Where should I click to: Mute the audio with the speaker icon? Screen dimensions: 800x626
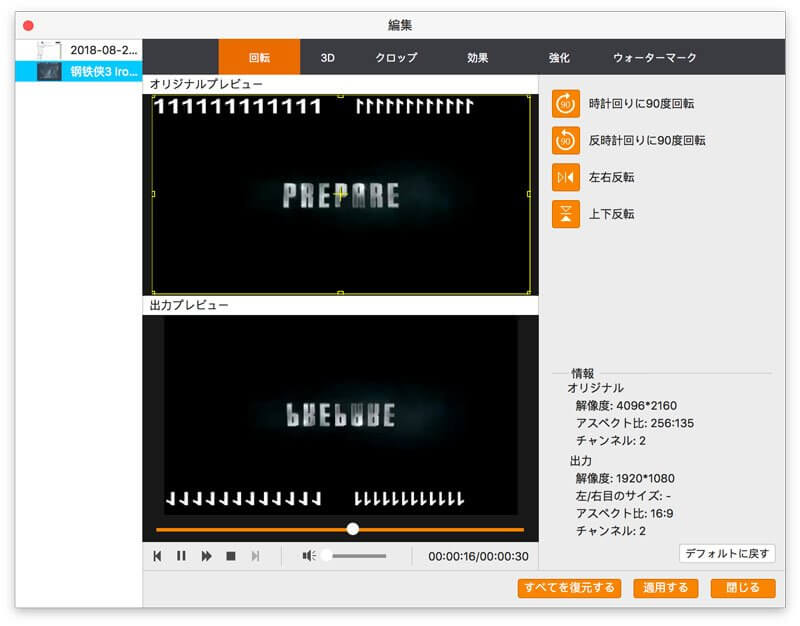pyautogui.click(x=309, y=556)
